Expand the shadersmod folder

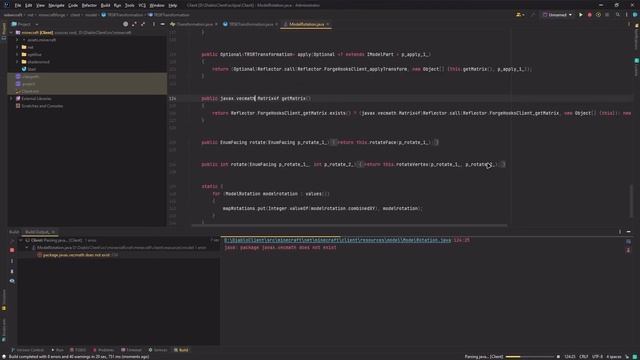point(18,62)
